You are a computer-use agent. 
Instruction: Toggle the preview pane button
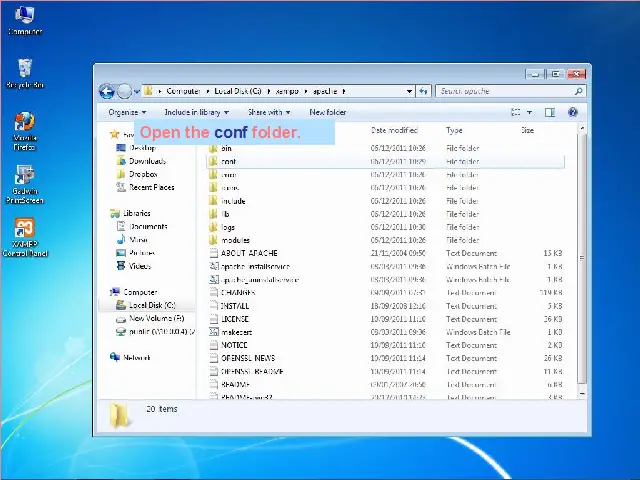click(550, 112)
